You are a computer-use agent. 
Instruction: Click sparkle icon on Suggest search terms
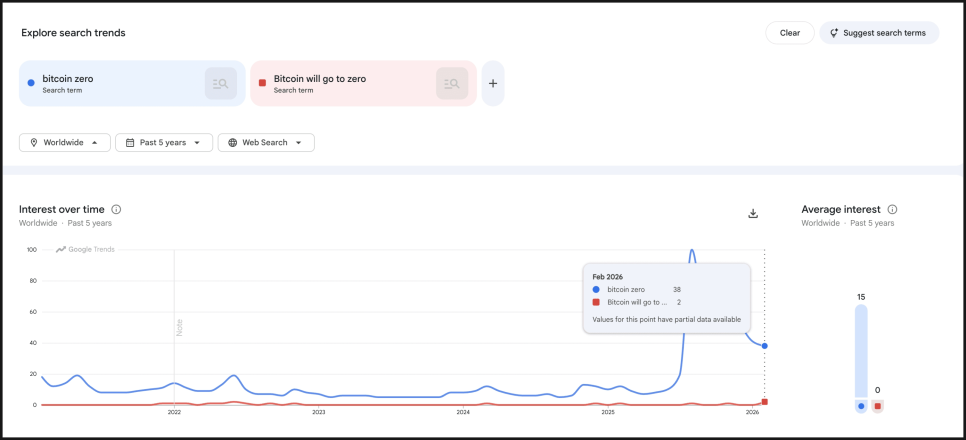pos(834,33)
